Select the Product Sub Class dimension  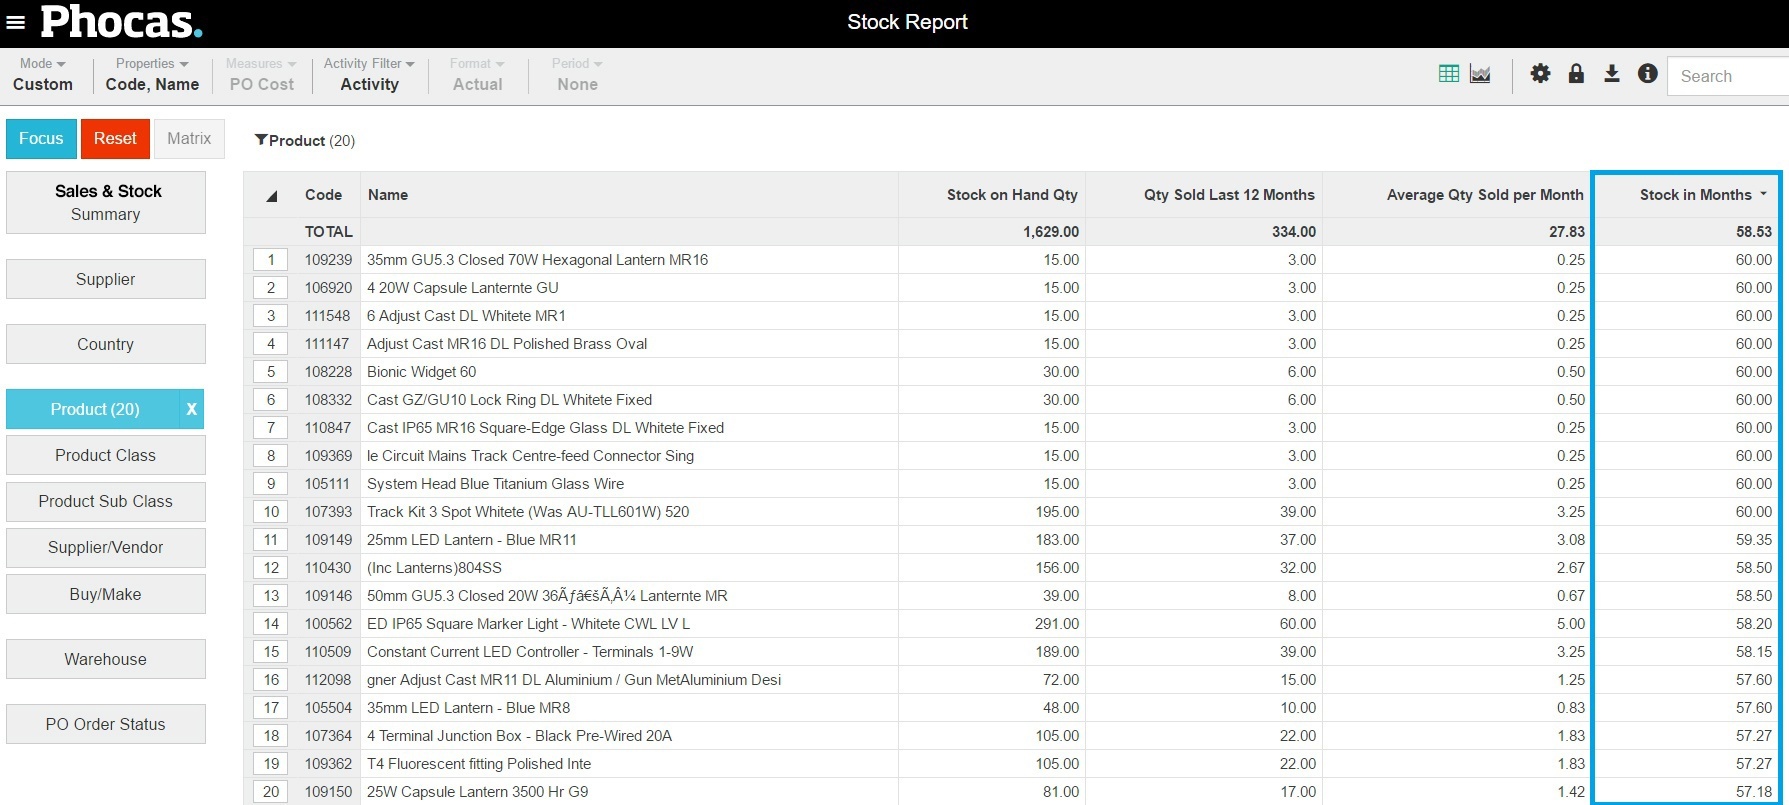tap(106, 501)
